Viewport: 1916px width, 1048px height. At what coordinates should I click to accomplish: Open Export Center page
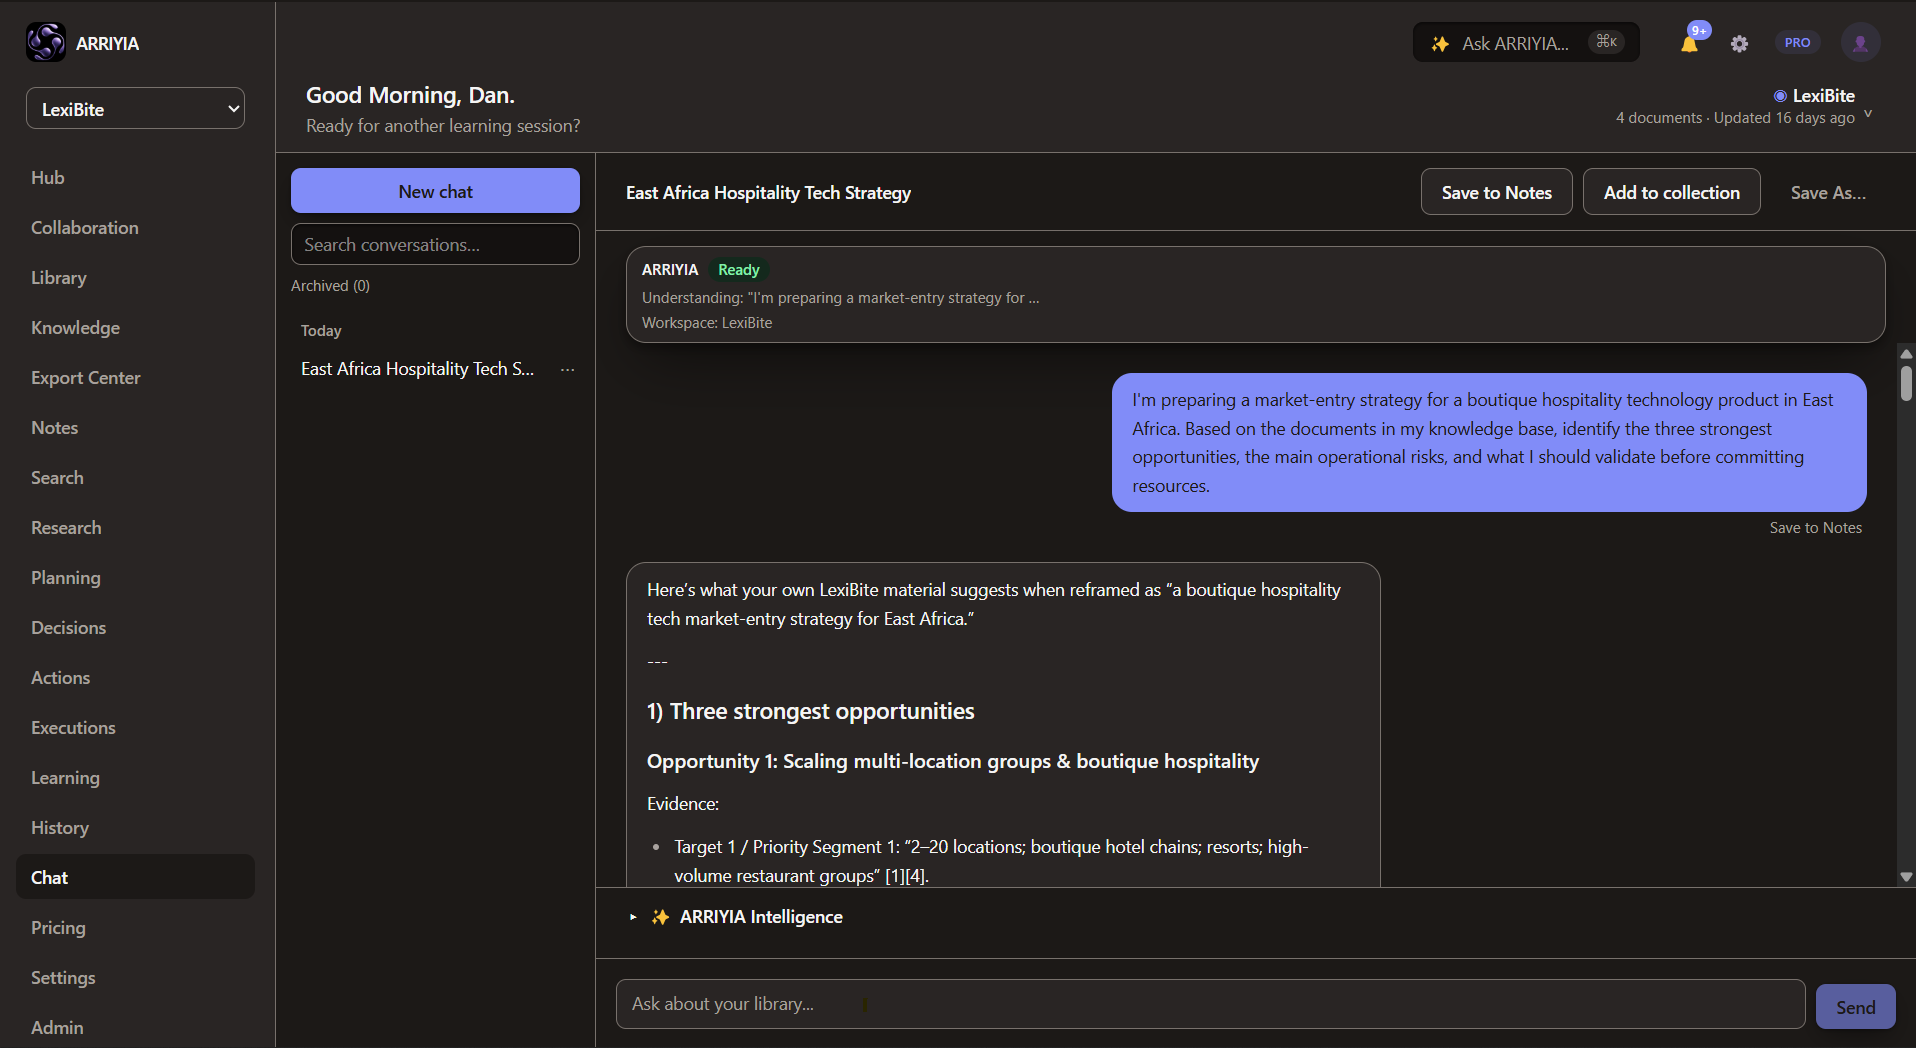86,378
